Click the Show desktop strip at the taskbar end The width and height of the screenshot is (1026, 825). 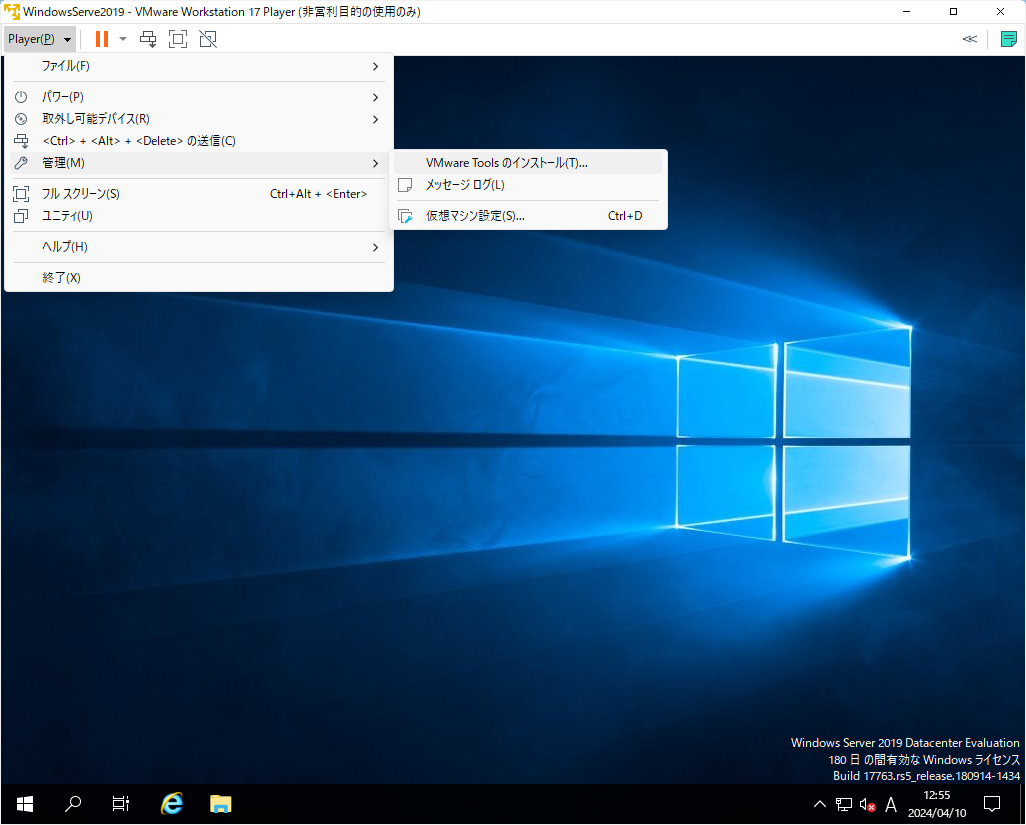[x=1021, y=804]
